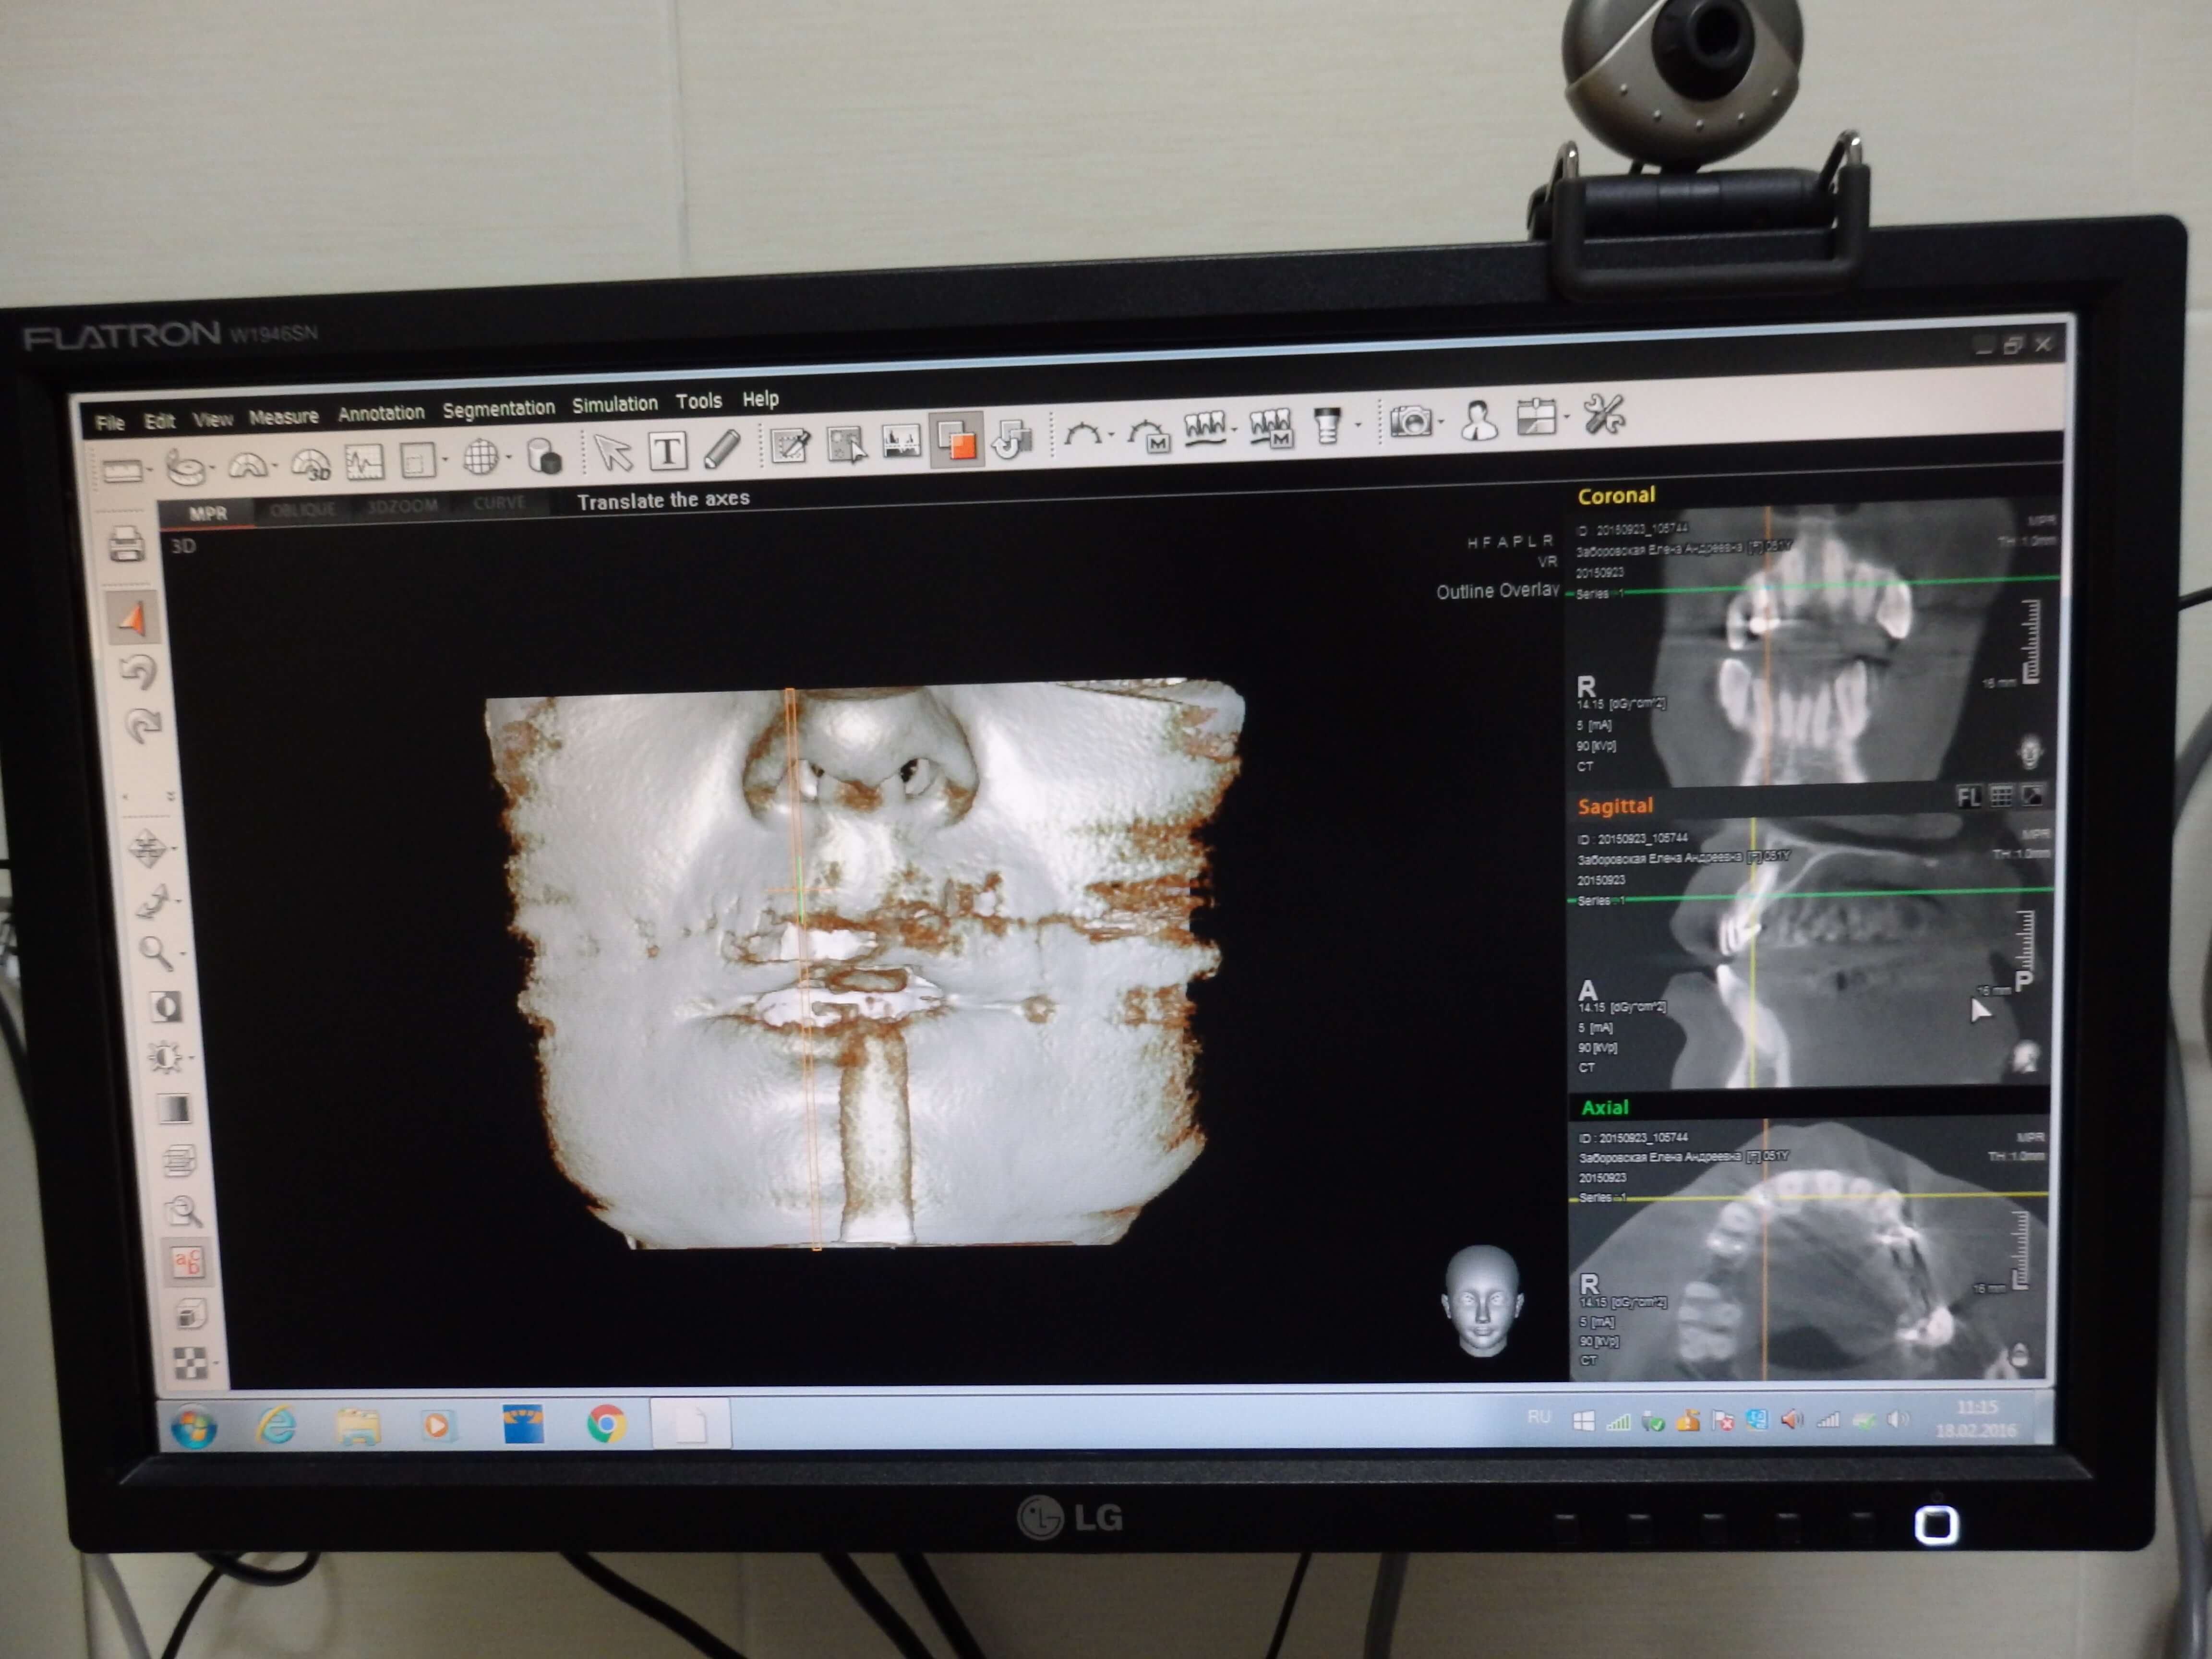Click the 3D cube icon in sidebar
This screenshot has width=2212, height=1659.
190,1313
